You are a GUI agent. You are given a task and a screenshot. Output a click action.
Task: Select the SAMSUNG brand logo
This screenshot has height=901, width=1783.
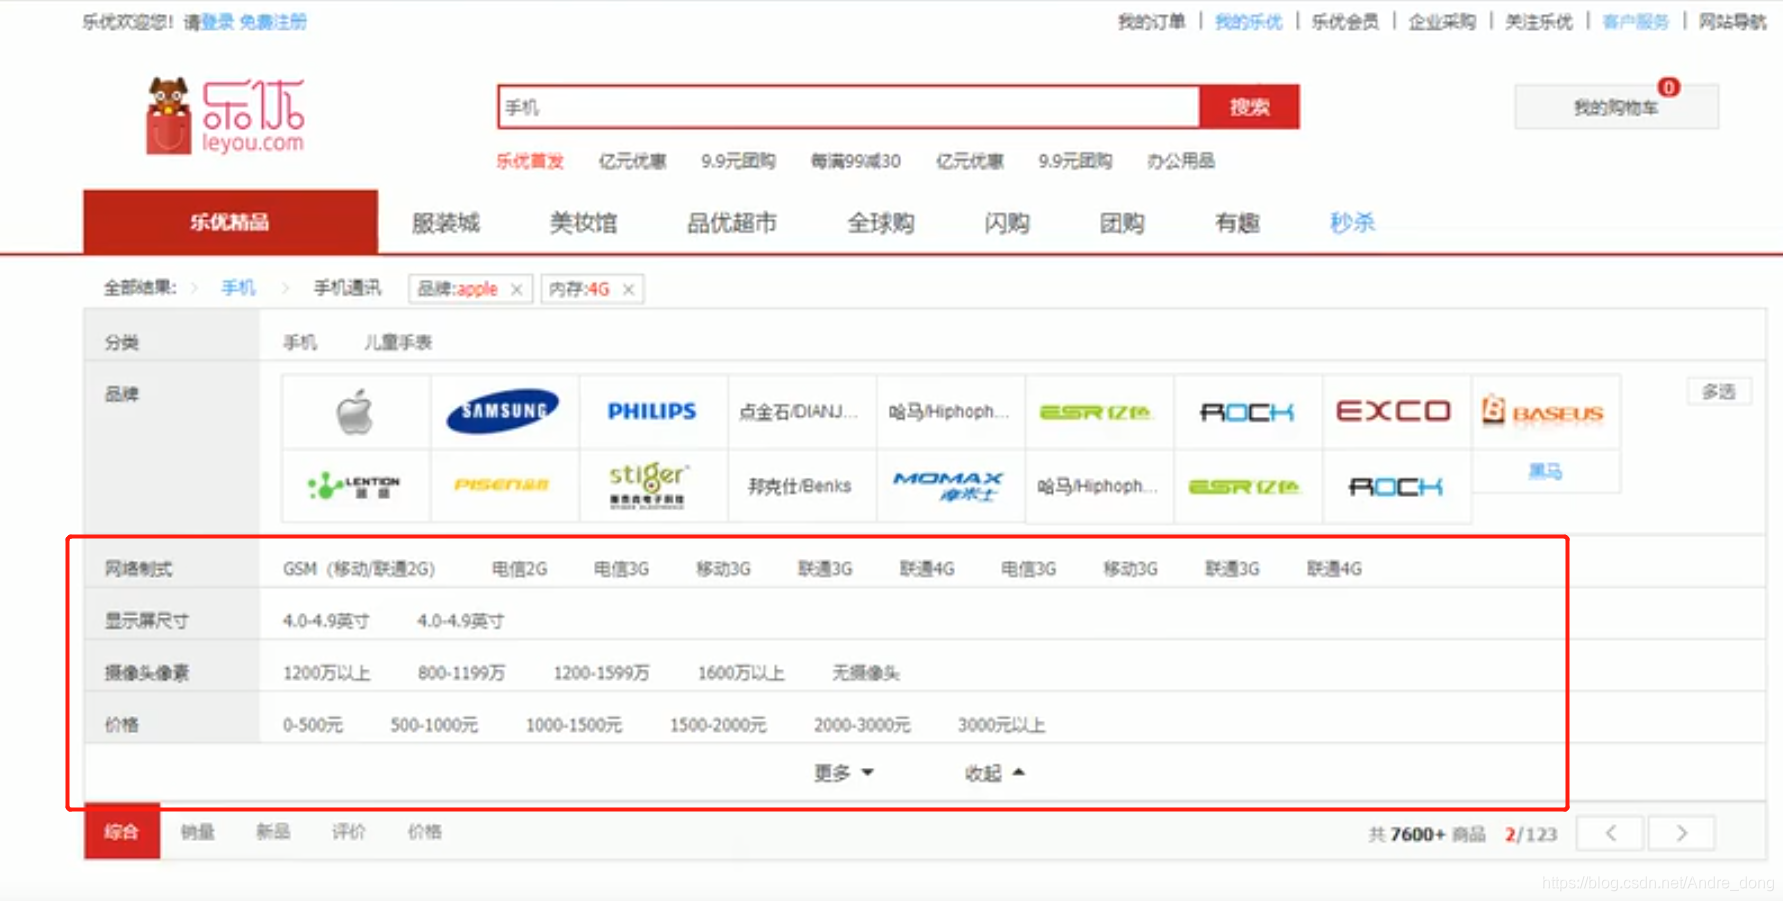click(x=504, y=410)
